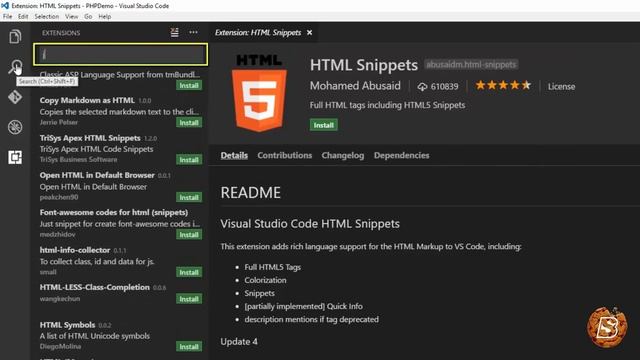Screen dimensions: 640x360
Task: Install TriSys Apex HTML Snippets extension
Action: 189,160
